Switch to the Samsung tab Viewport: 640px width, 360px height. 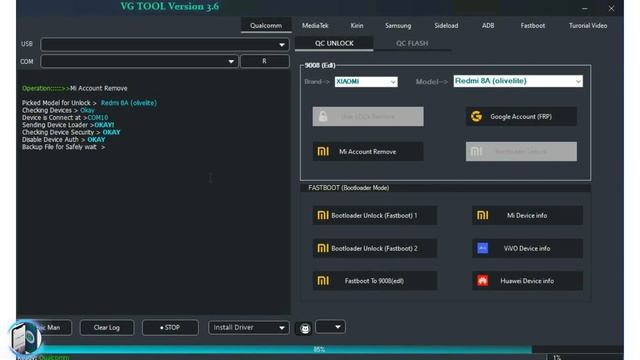(x=398, y=25)
